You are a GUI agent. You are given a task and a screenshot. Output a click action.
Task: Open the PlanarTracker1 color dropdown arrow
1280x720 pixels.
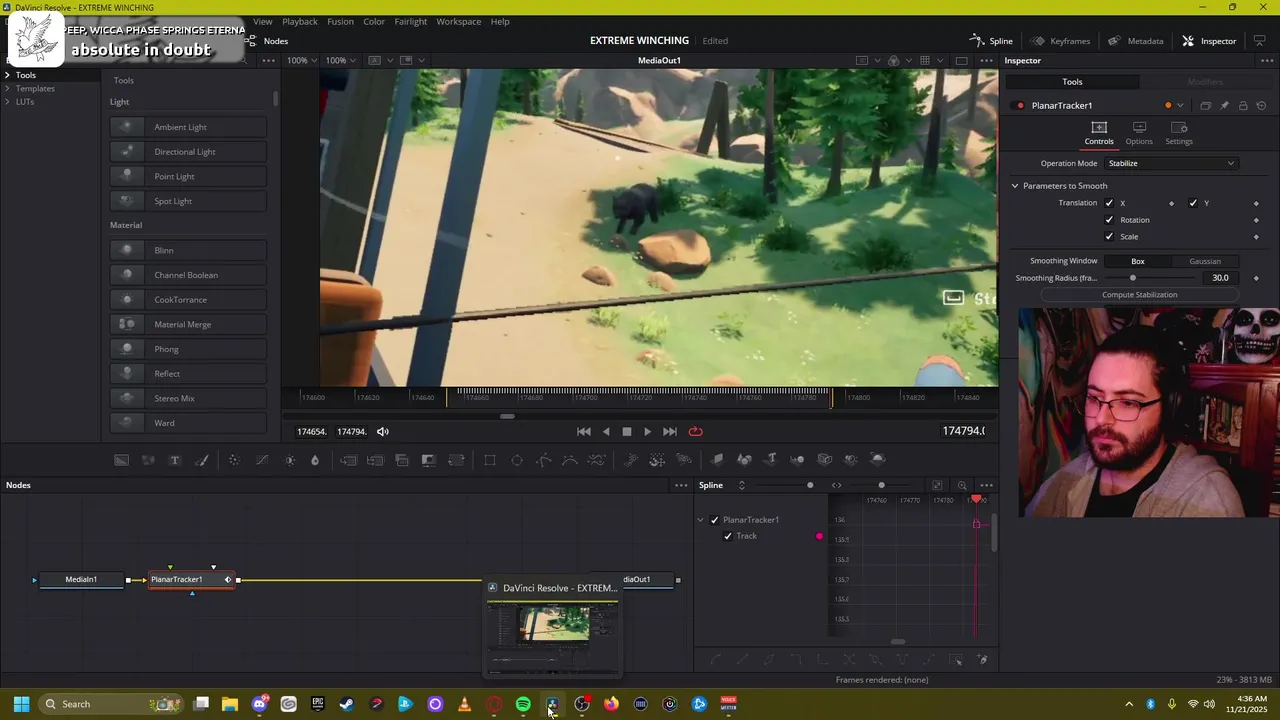point(1180,105)
